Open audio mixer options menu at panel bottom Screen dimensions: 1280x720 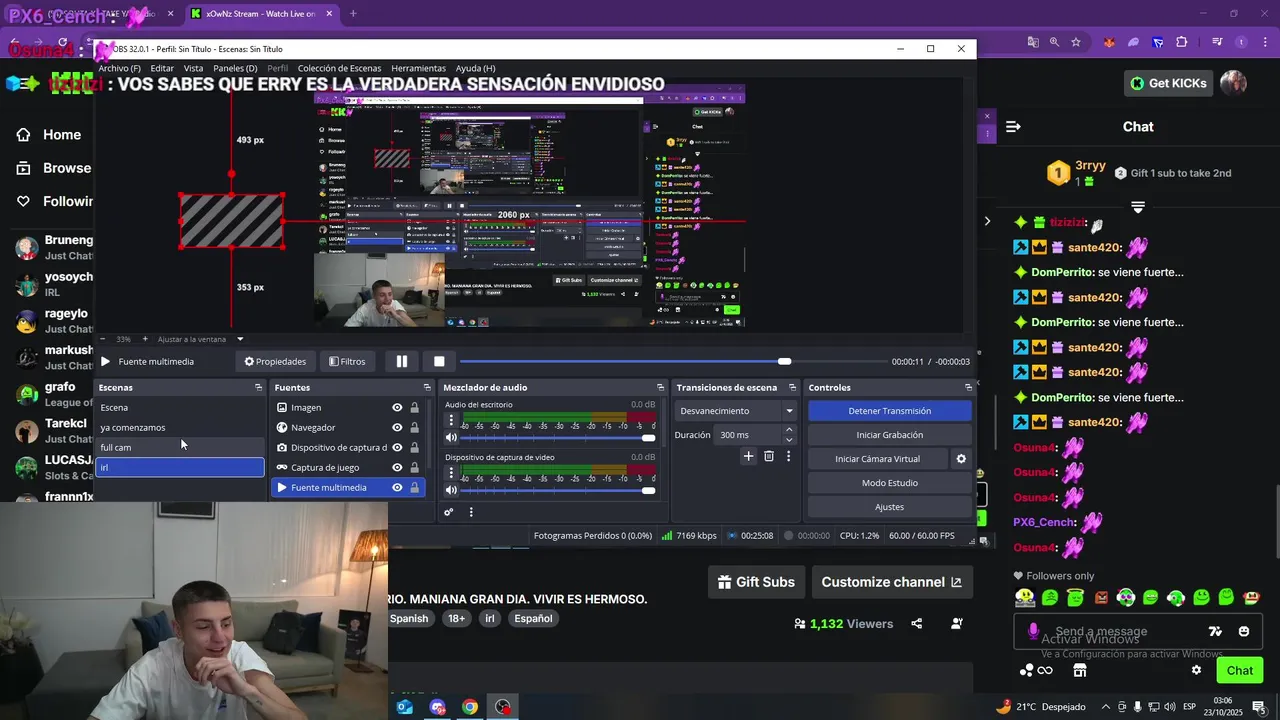click(471, 512)
